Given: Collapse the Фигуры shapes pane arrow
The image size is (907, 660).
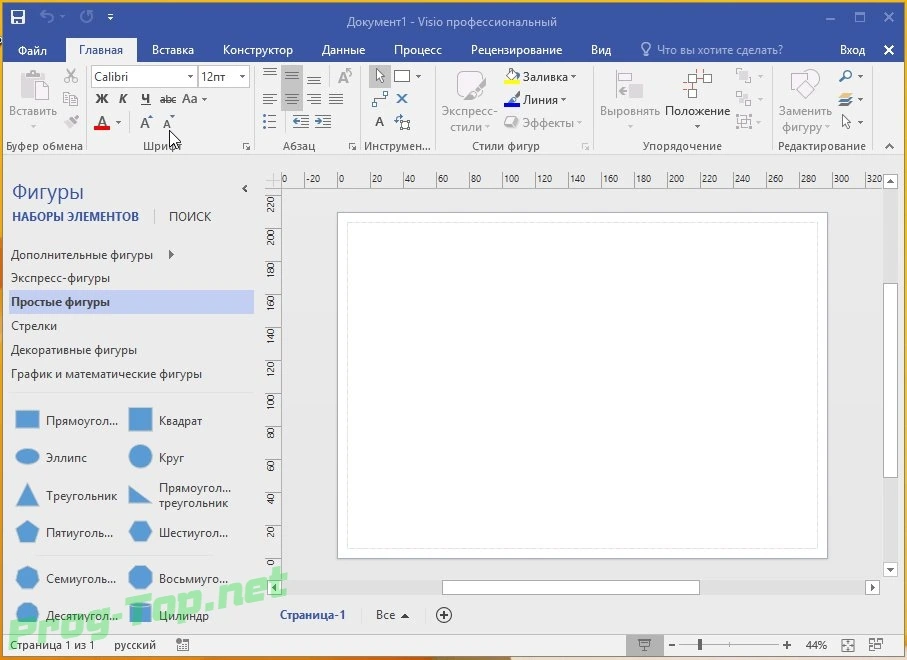Looking at the screenshot, I should point(245,189).
